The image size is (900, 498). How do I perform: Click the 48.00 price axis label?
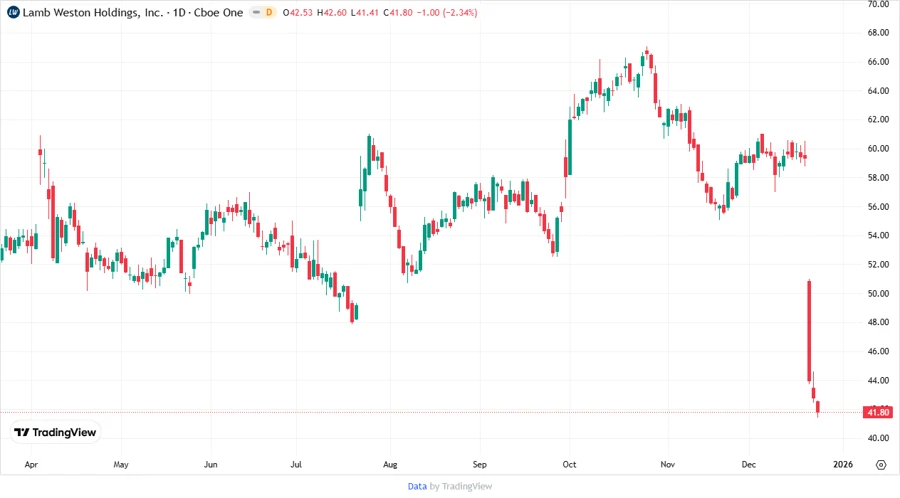click(x=878, y=322)
